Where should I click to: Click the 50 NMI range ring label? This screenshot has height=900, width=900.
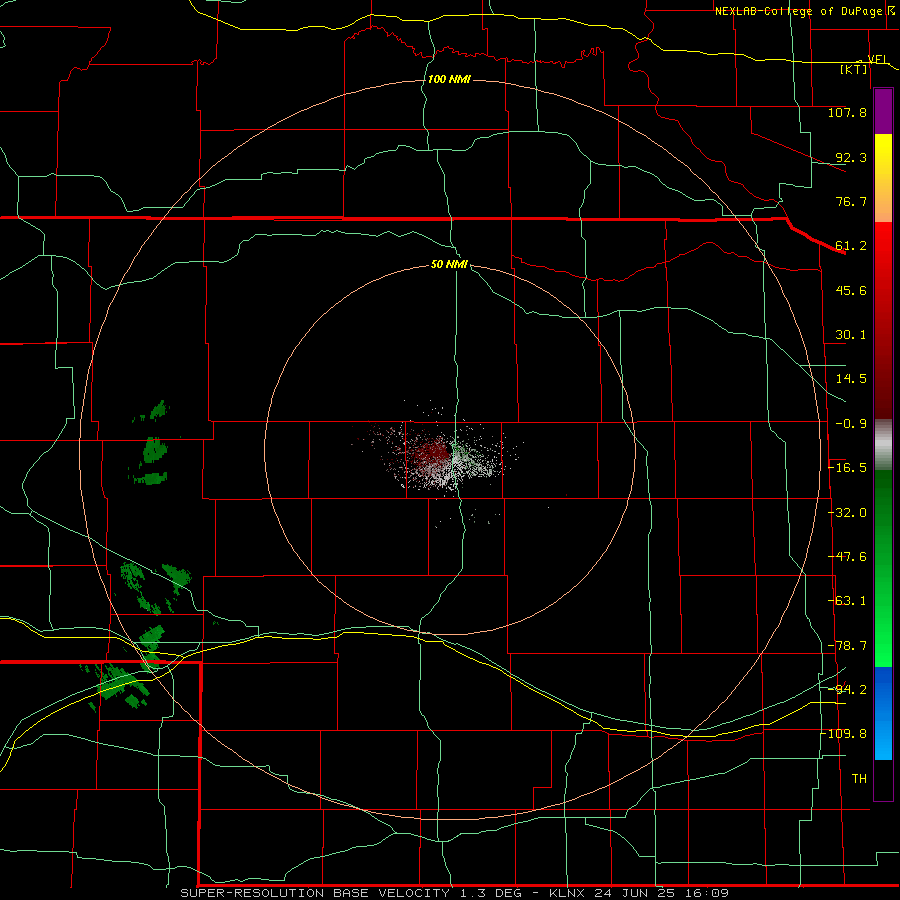click(x=449, y=265)
